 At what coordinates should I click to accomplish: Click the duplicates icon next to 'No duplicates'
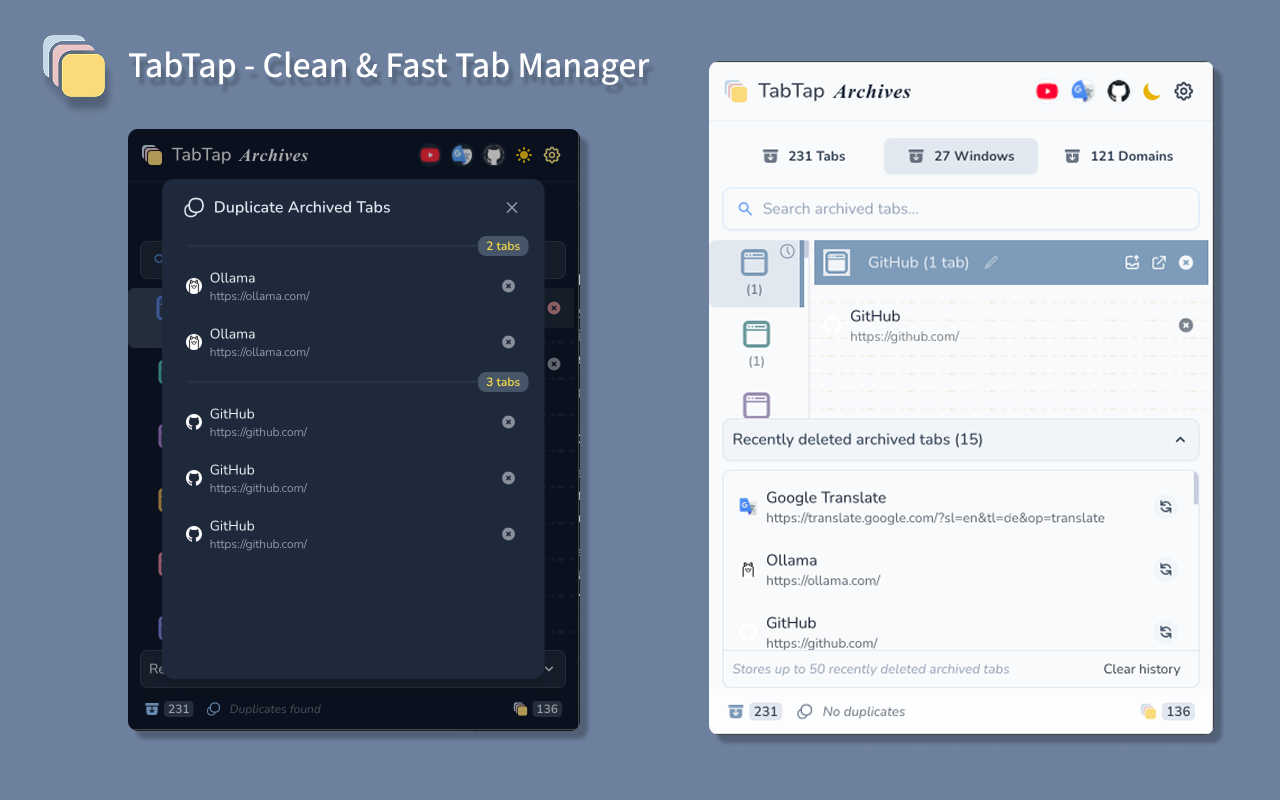(x=805, y=711)
